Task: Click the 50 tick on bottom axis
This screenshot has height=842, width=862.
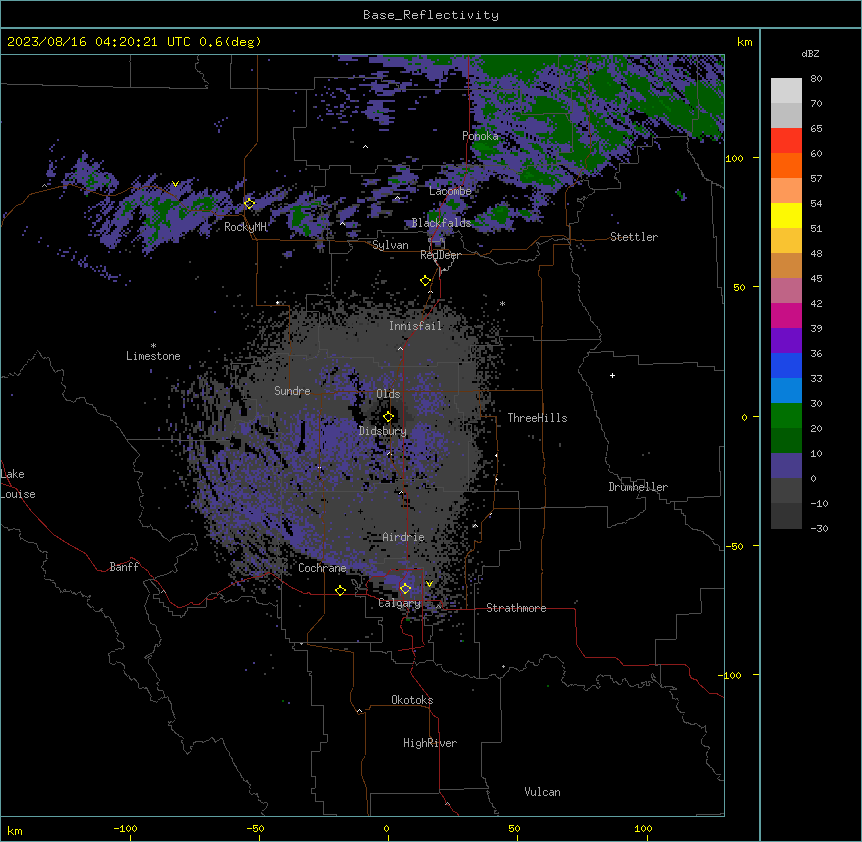Action: tap(514, 829)
